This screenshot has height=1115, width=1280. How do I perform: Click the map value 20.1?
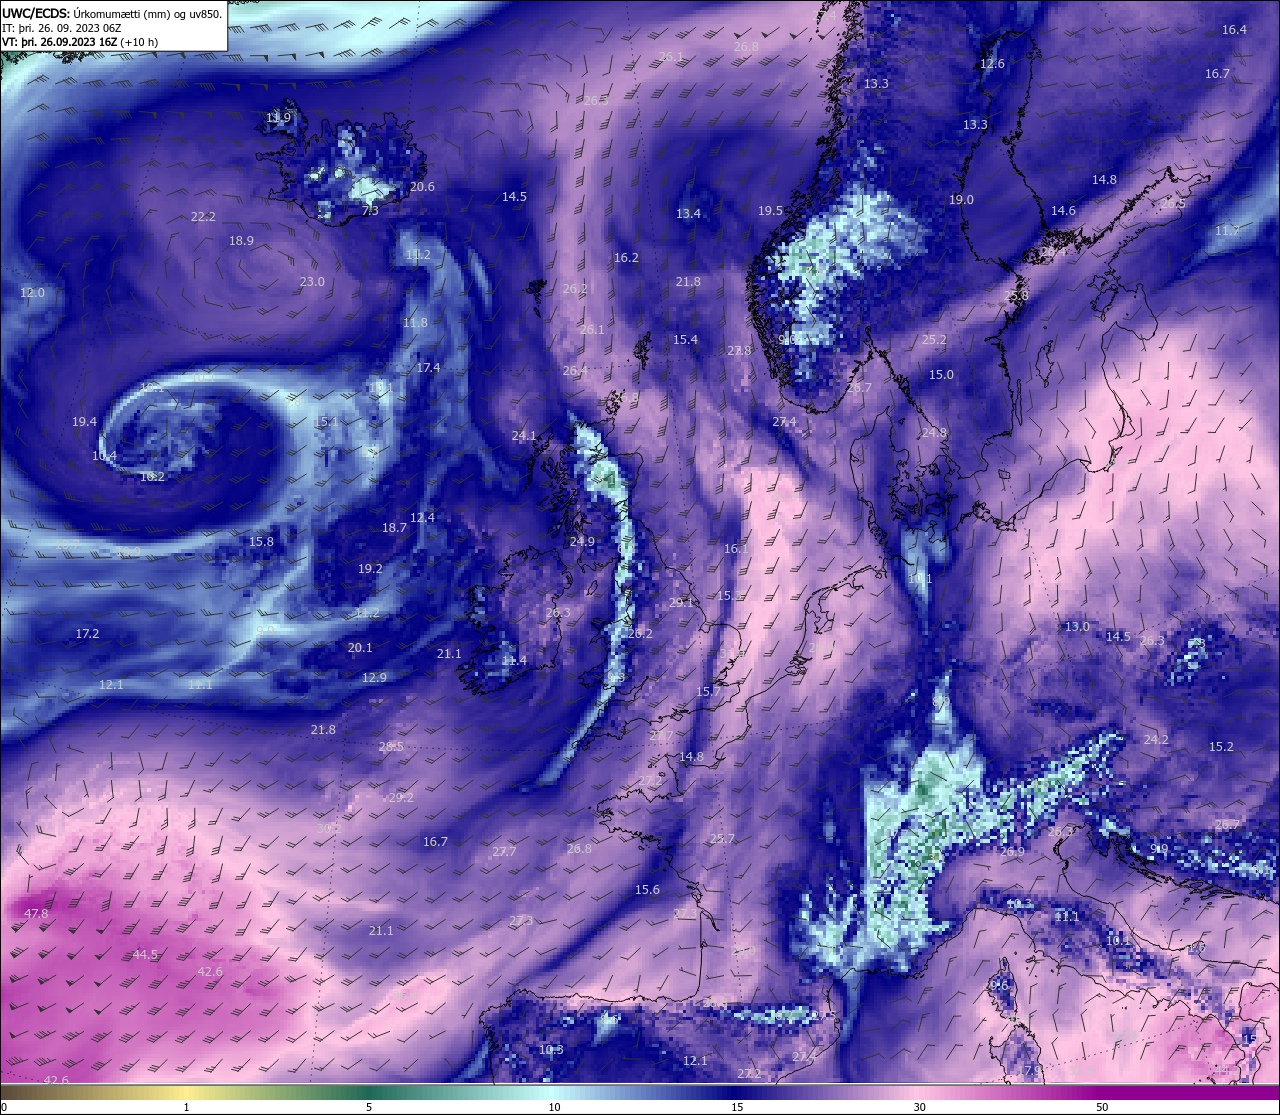pos(360,648)
